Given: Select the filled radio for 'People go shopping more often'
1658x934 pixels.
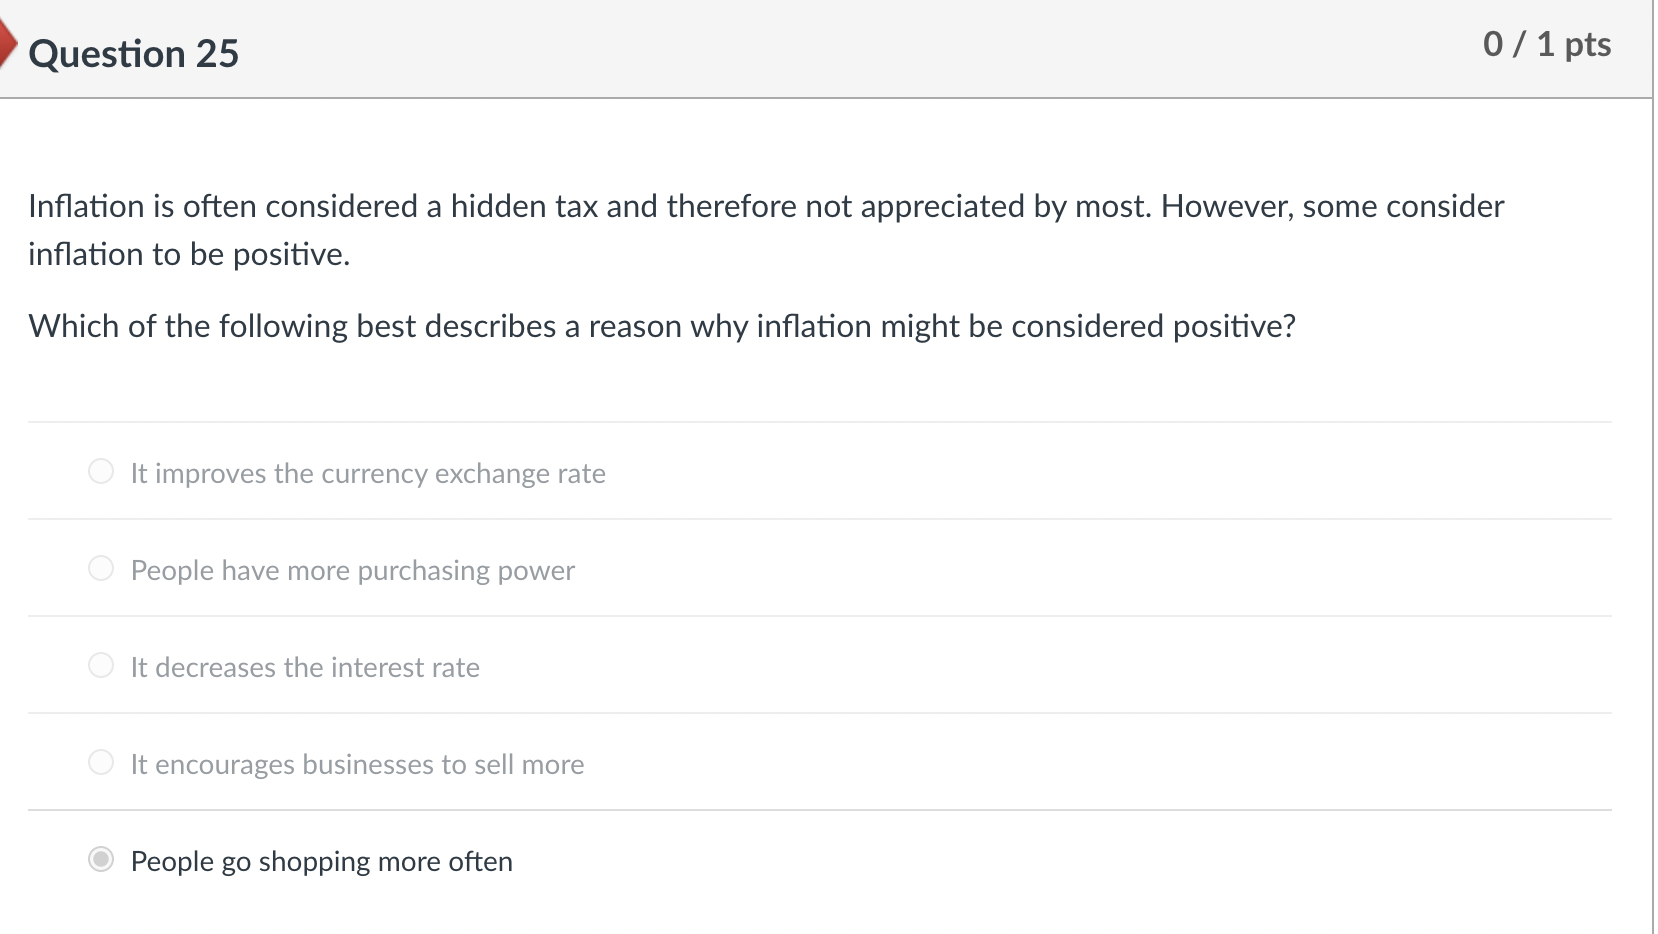Looking at the screenshot, I should coord(100,858).
